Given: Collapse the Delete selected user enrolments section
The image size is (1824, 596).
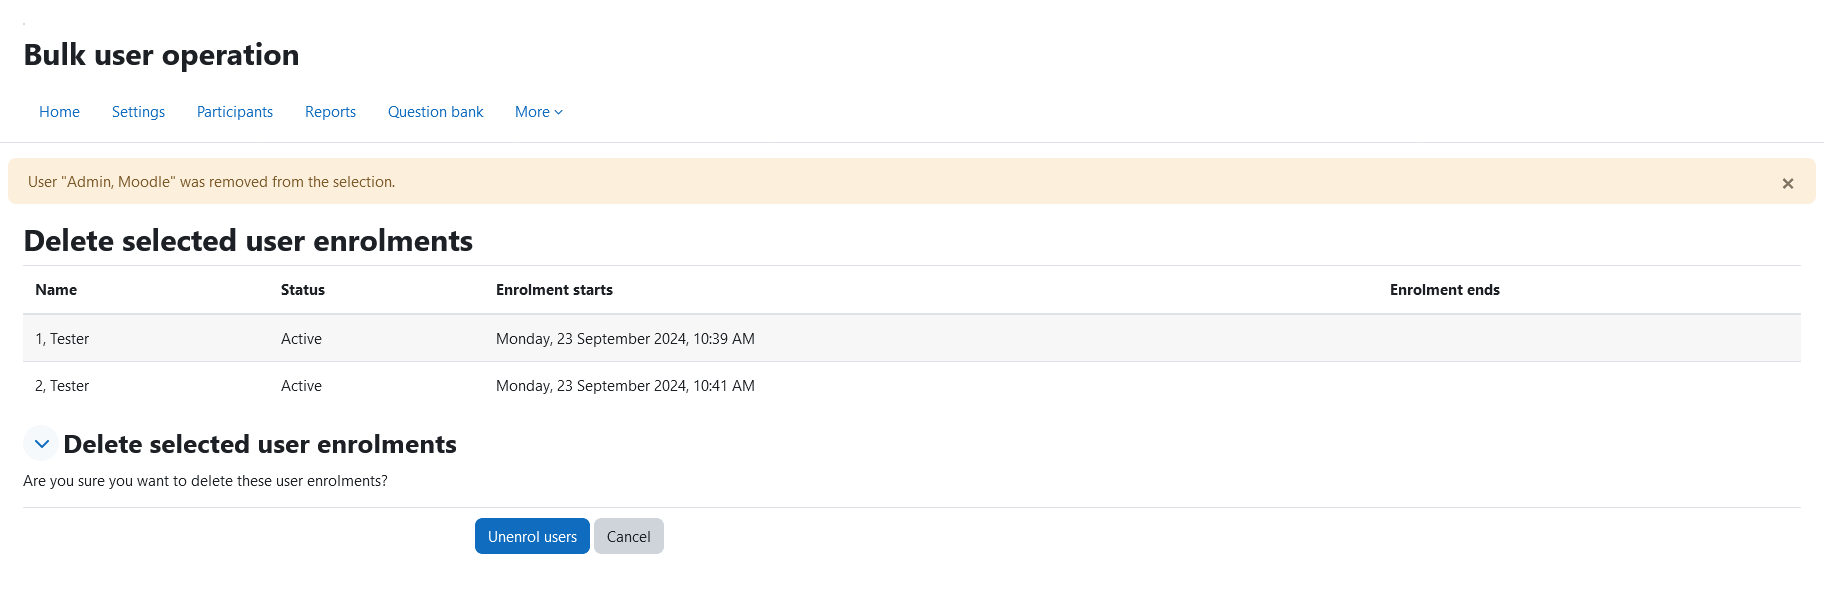Looking at the screenshot, I should pos(41,444).
